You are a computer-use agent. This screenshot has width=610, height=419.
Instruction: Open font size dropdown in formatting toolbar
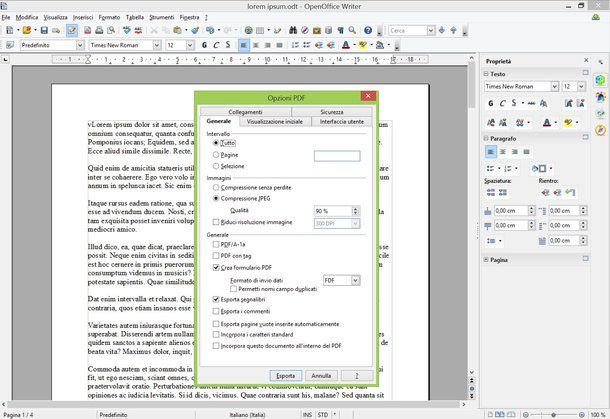(x=190, y=45)
